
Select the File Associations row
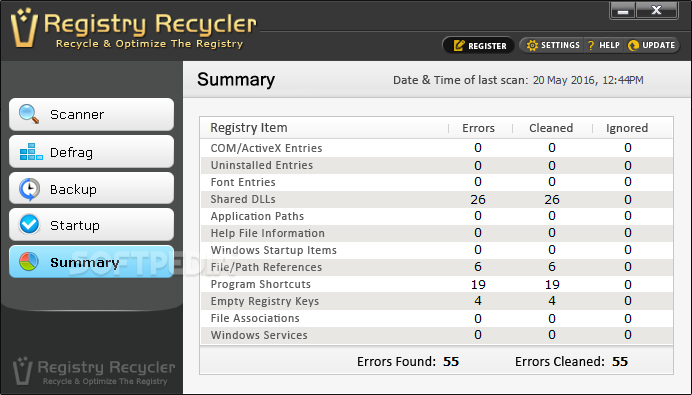tap(436, 318)
